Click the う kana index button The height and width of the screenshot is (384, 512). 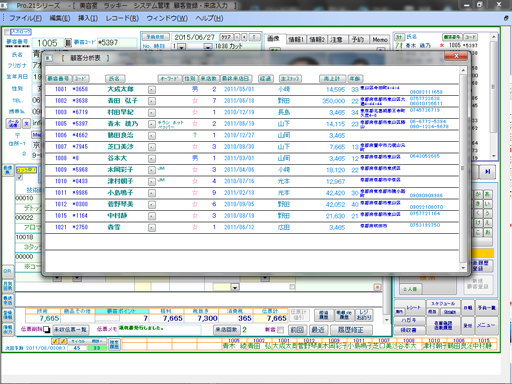pyautogui.click(x=487, y=213)
